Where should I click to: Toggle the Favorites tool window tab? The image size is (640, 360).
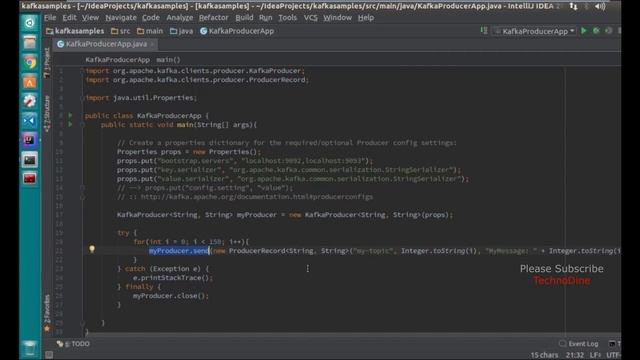coord(47,313)
